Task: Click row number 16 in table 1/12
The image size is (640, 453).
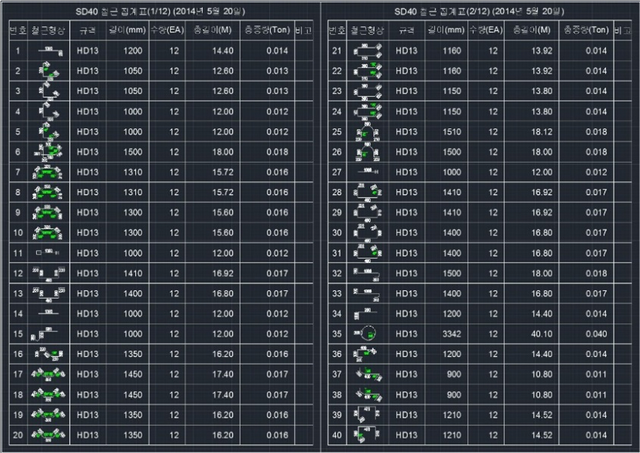Action: tap(18, 354)
